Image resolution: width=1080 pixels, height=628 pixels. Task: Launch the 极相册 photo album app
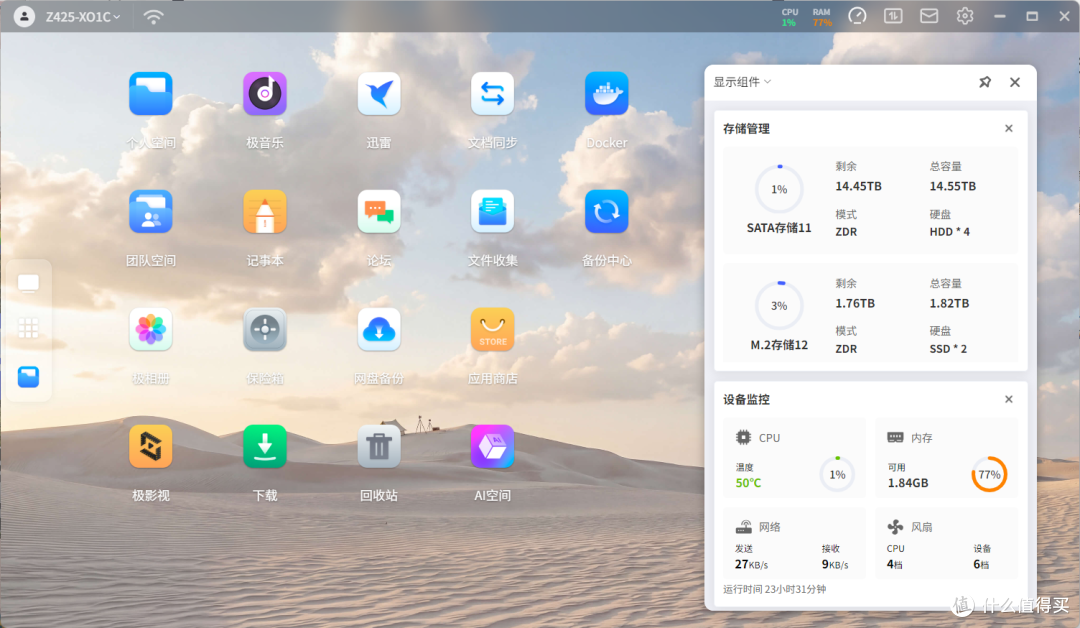pos(150,329)
